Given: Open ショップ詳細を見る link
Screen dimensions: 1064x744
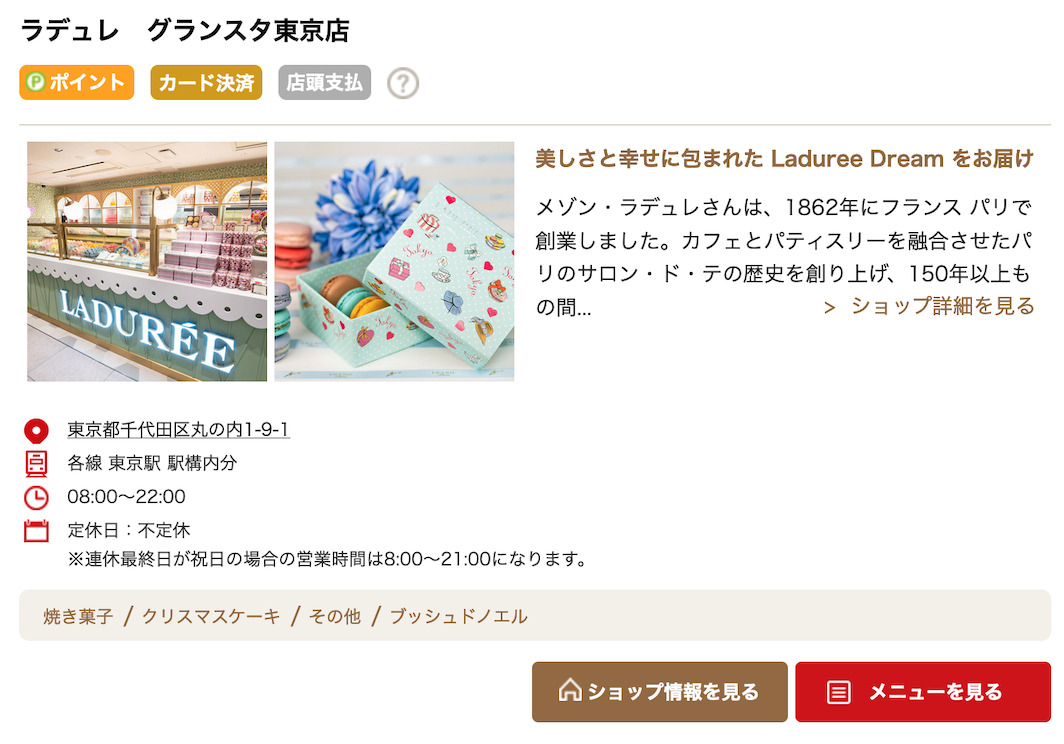Looking at the screenshot, I should click(x=943, y=306).
